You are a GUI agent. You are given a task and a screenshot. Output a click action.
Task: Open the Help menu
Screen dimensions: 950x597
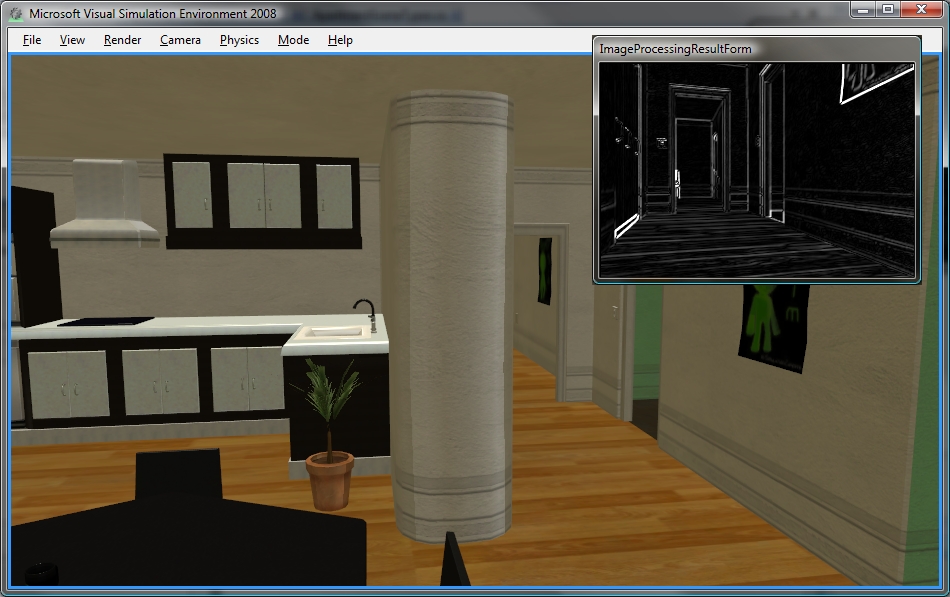click(x=339, y=40)
